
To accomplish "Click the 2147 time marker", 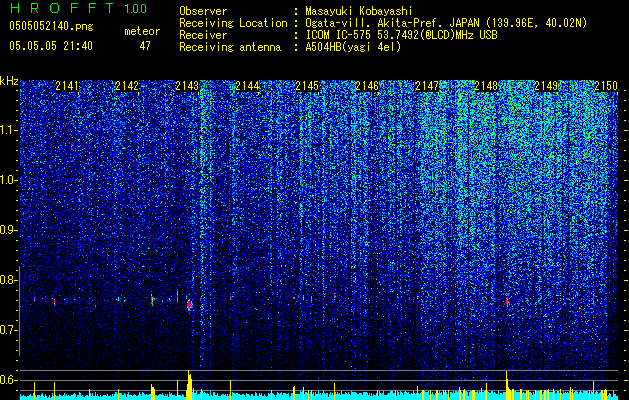I will point(427,85).
